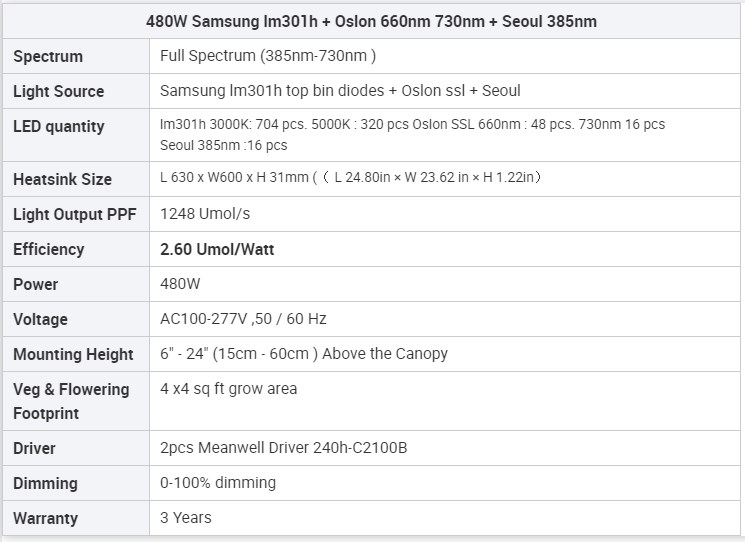Select the Spectrum row label
Image resolution: width=745 pixels, height=542 pixels.
coord(48,57)
